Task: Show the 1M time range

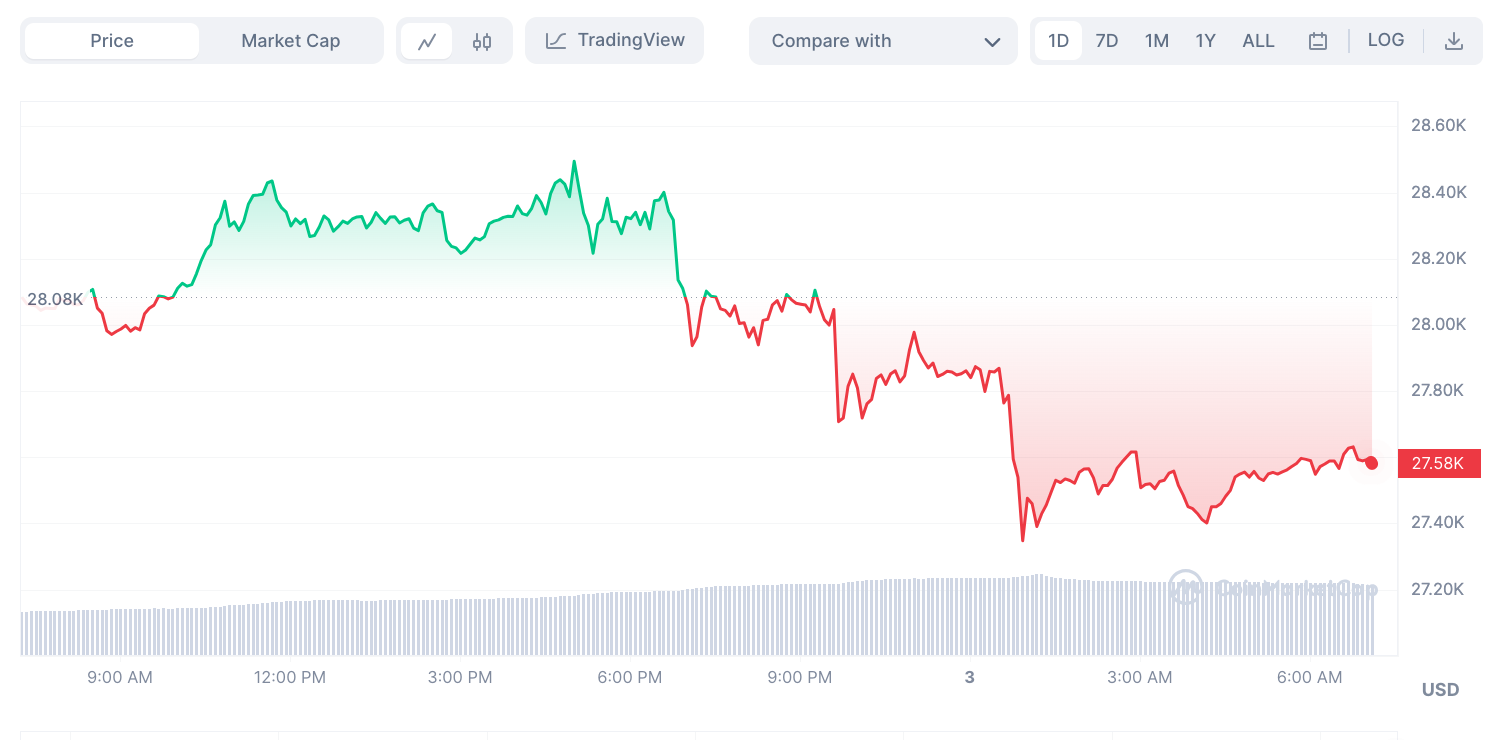Action: click(x=1156, y=41)
